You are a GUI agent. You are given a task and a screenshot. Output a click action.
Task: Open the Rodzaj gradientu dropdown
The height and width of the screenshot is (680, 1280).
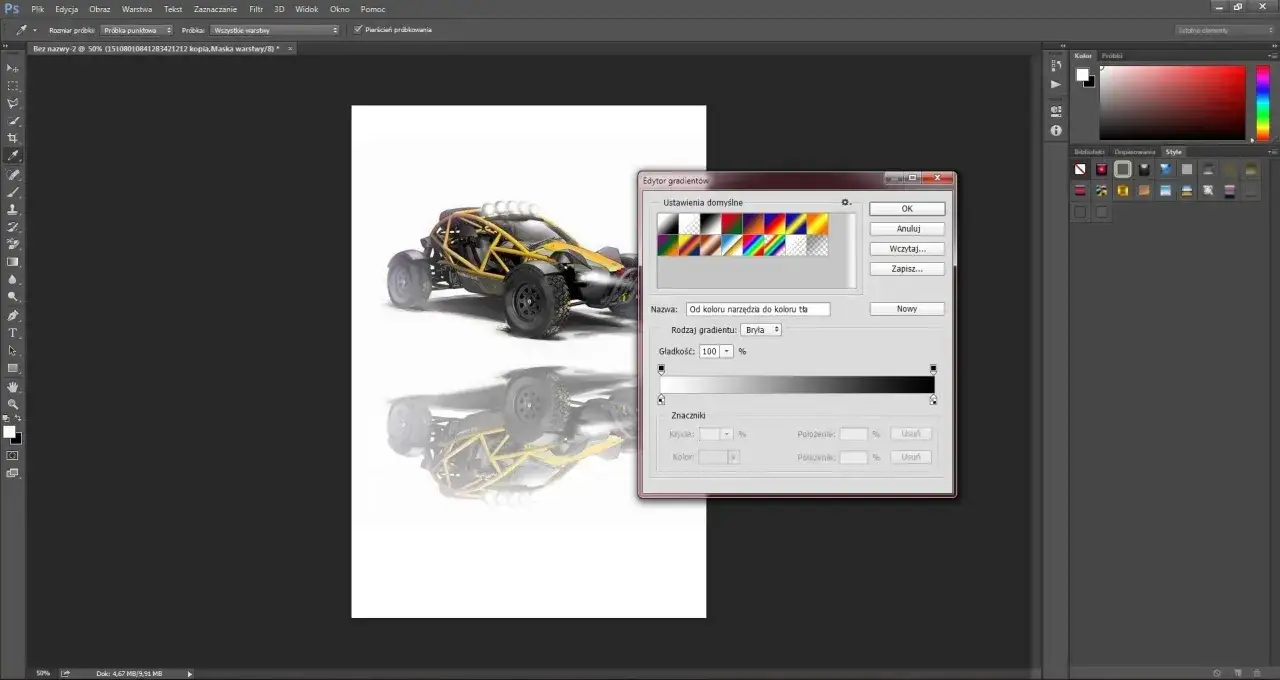761,329
